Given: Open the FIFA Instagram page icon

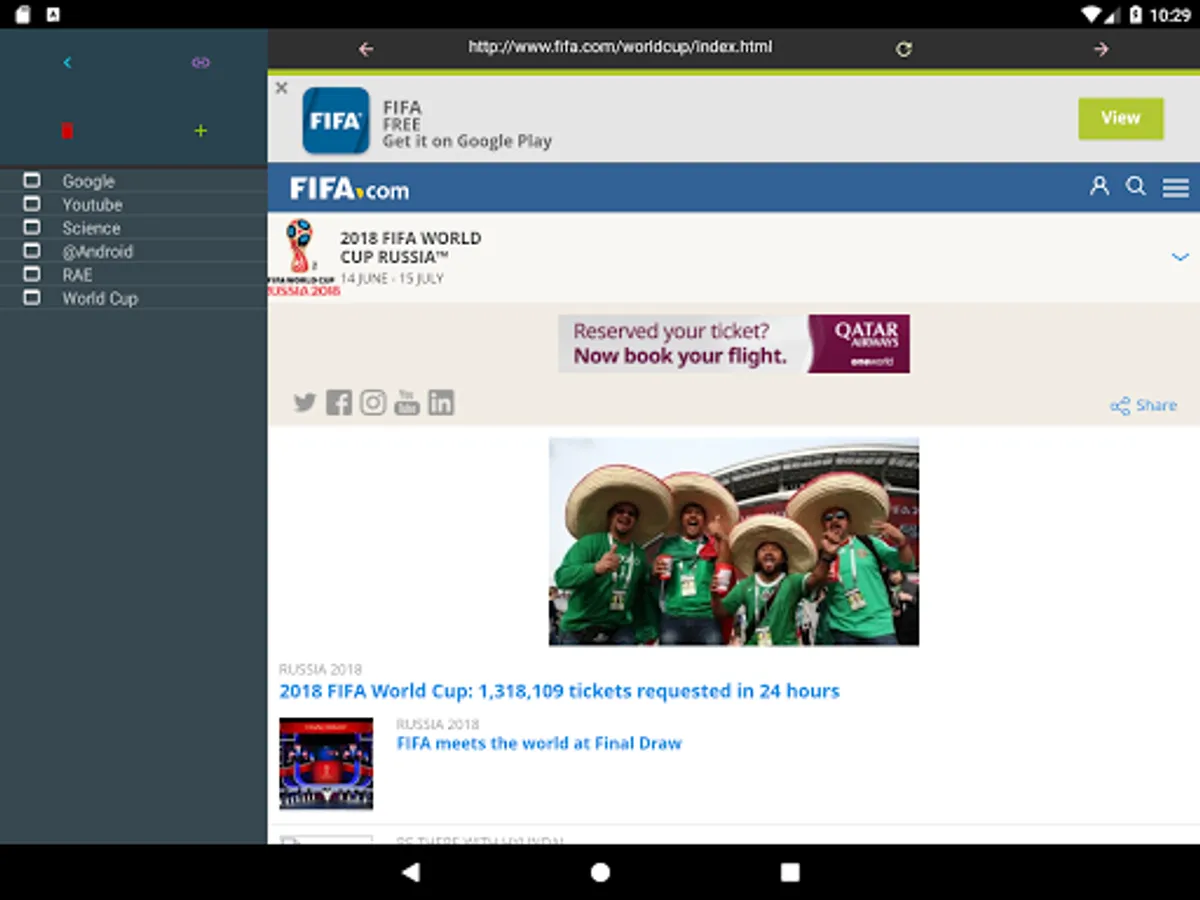Looking at the screenshot, I should click(x=373, y=402).
